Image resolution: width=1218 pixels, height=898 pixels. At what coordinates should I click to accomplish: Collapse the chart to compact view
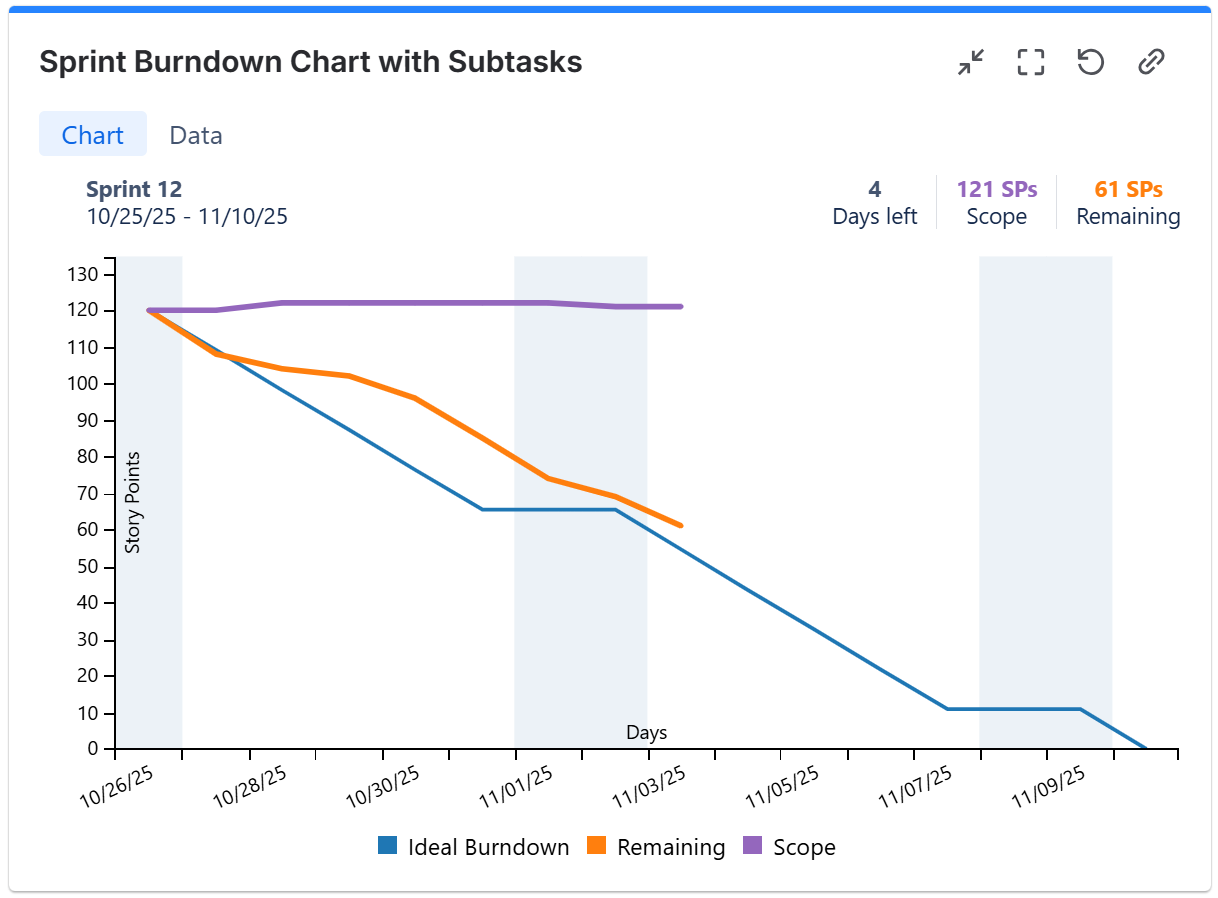coord(968,62)
